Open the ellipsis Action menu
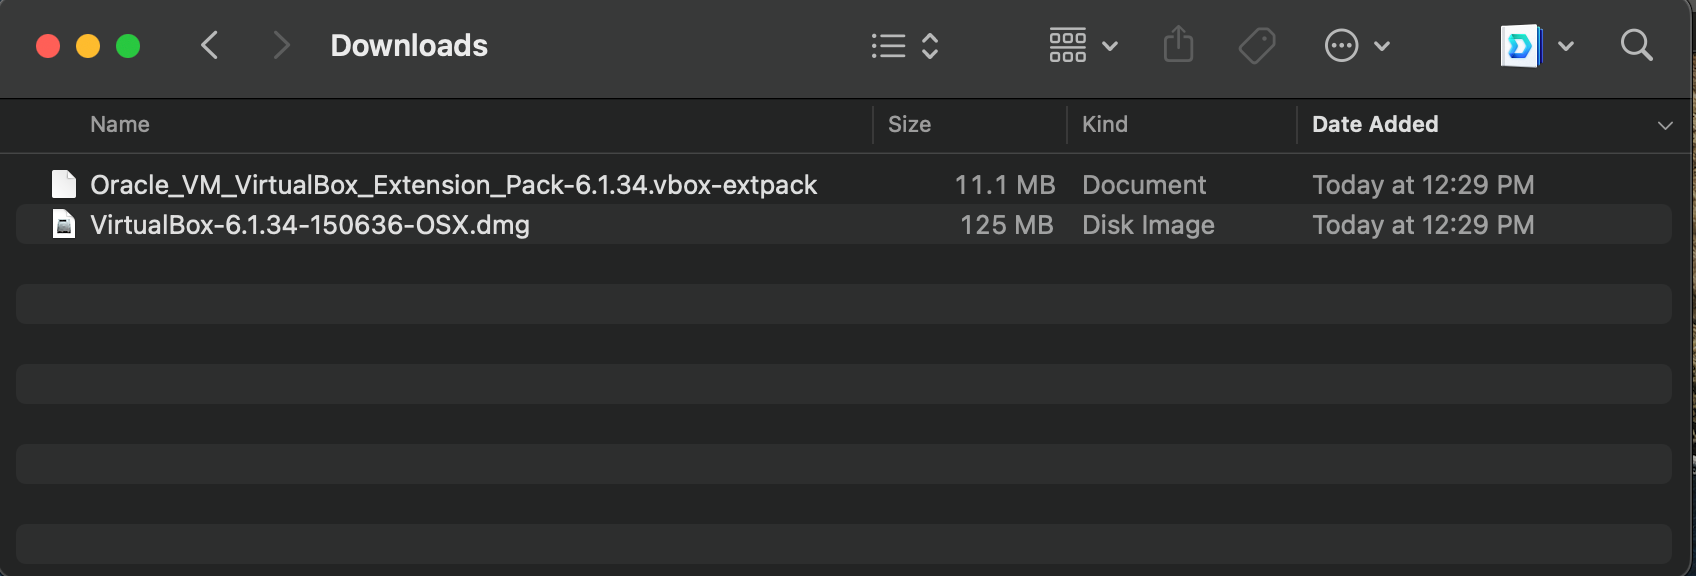Screen dimensions: 1696x576 point(1341,46)
